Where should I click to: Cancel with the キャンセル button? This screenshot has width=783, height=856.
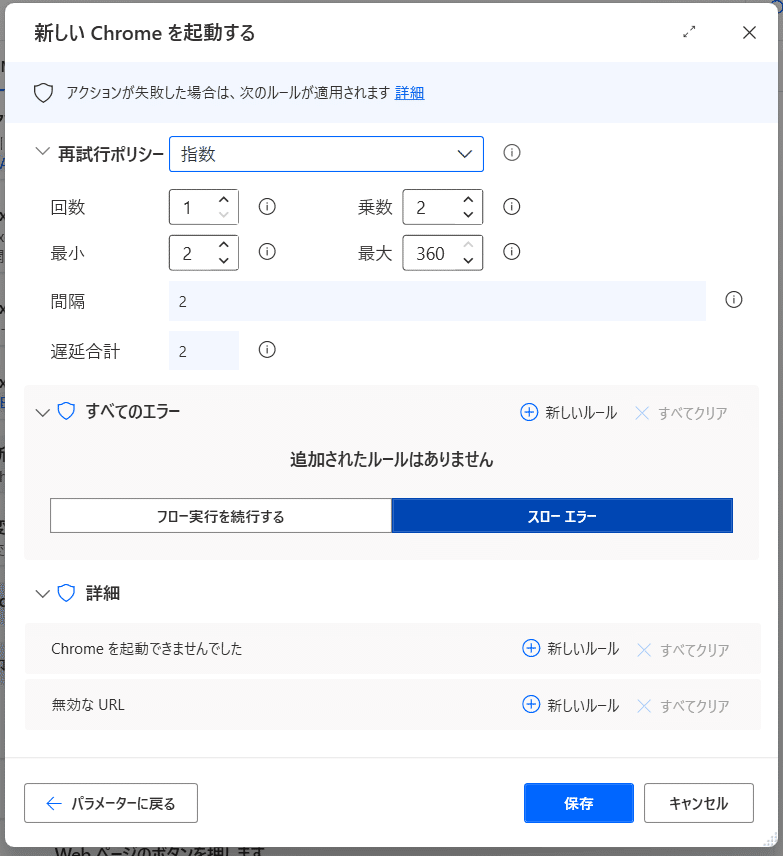pos(699,803)
